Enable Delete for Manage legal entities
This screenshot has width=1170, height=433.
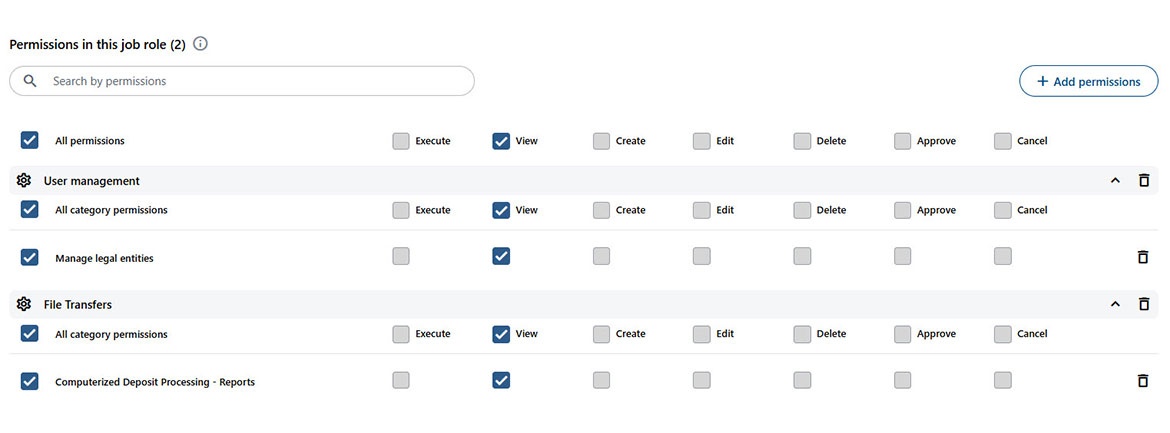(x=802, y=257)
